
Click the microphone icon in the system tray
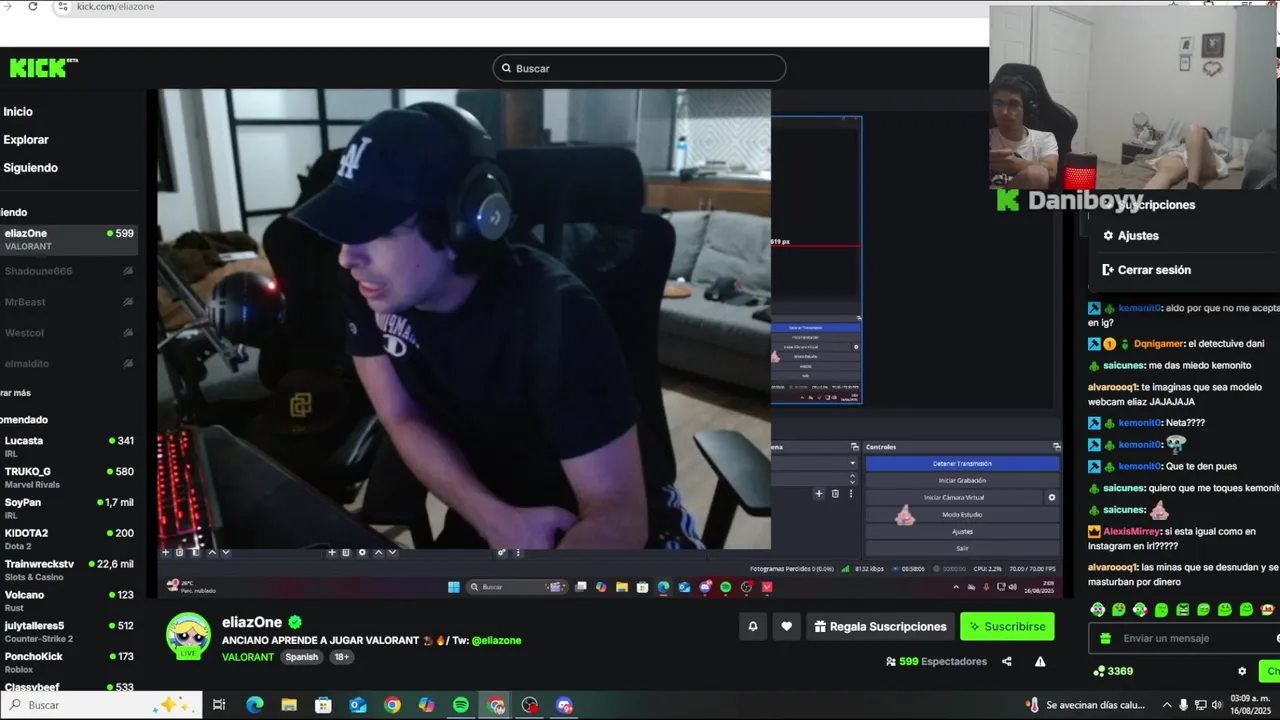click(x=1184, y=705)
